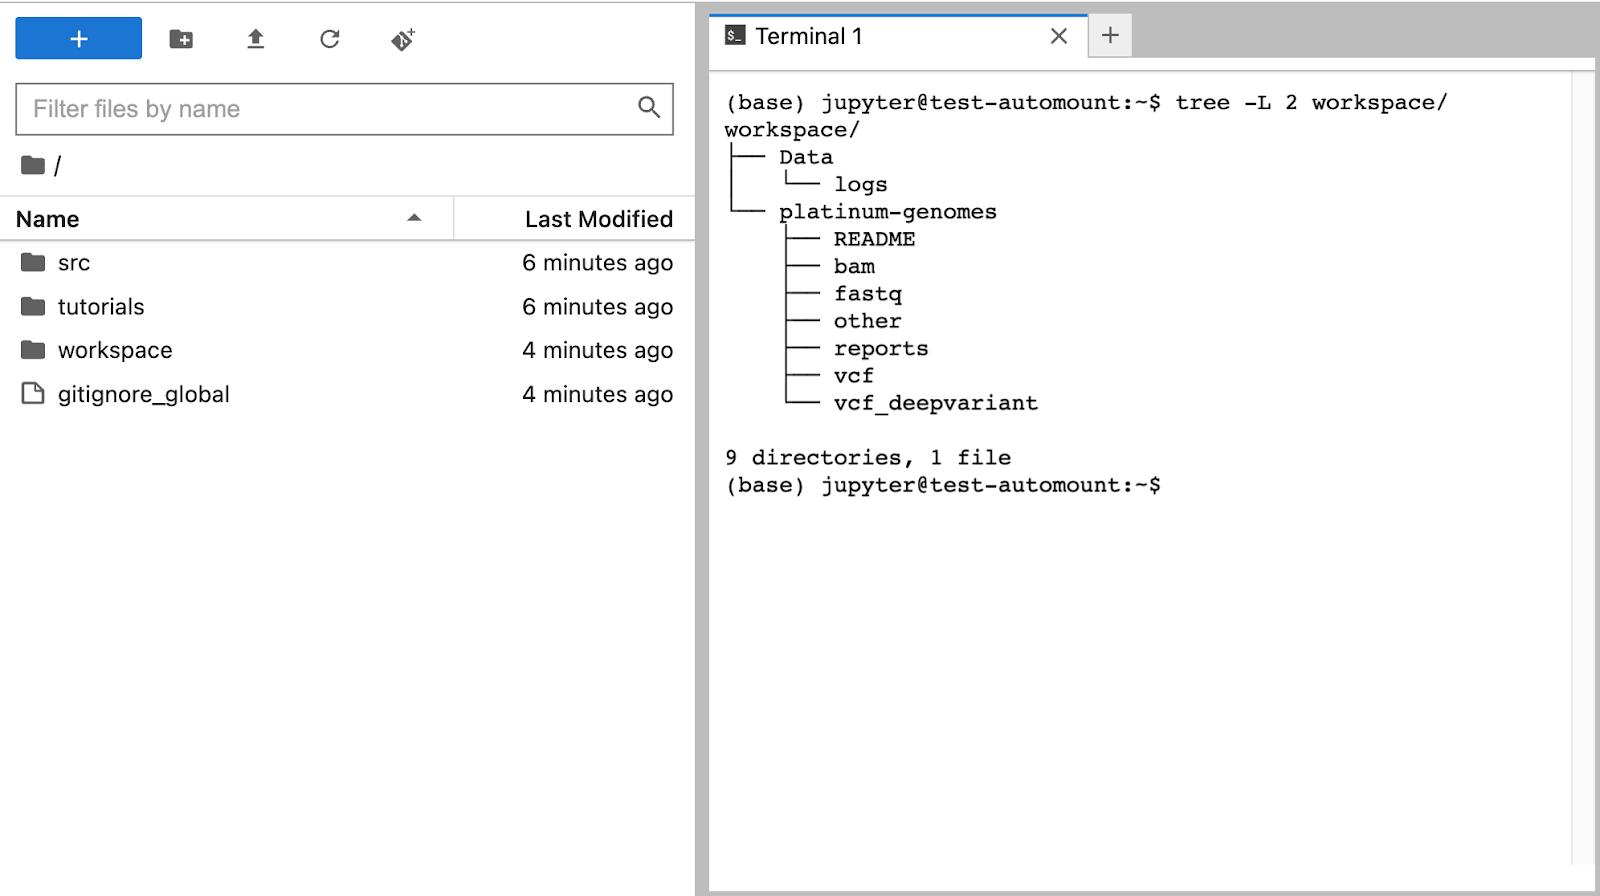
Task: Open a new tab with the plus button
Action: pos(1110,36)
